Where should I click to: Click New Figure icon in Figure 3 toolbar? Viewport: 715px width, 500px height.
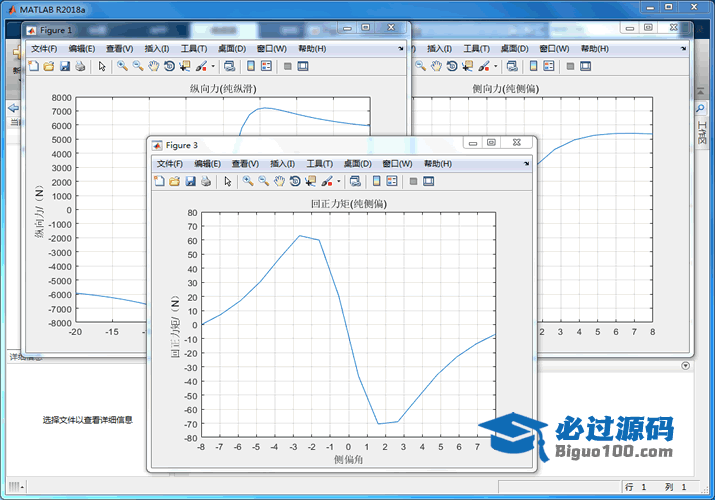point(159,181)
